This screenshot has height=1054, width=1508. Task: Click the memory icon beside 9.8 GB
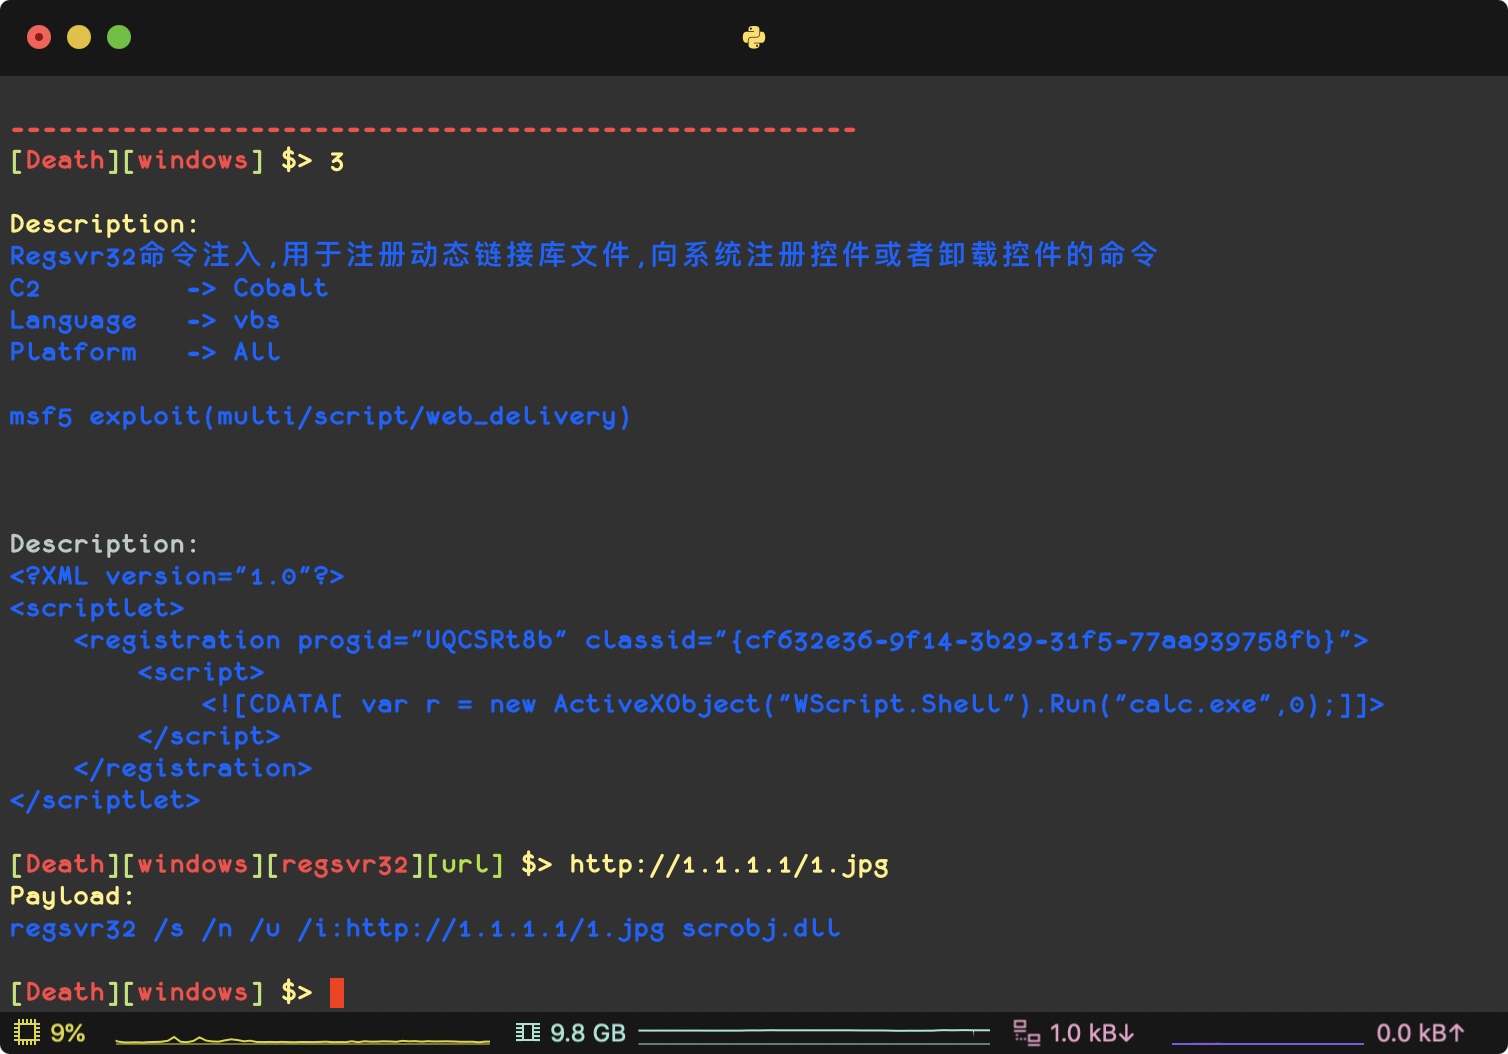coord(527,1032)
